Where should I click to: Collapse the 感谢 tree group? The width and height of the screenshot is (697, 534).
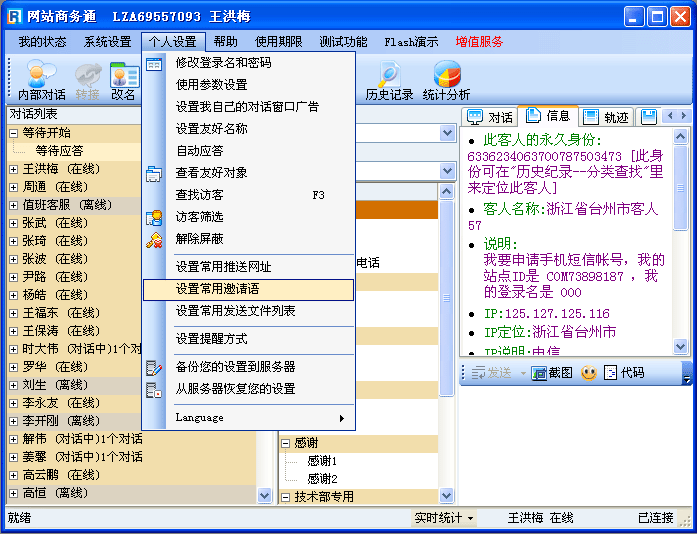pos(285,443)
